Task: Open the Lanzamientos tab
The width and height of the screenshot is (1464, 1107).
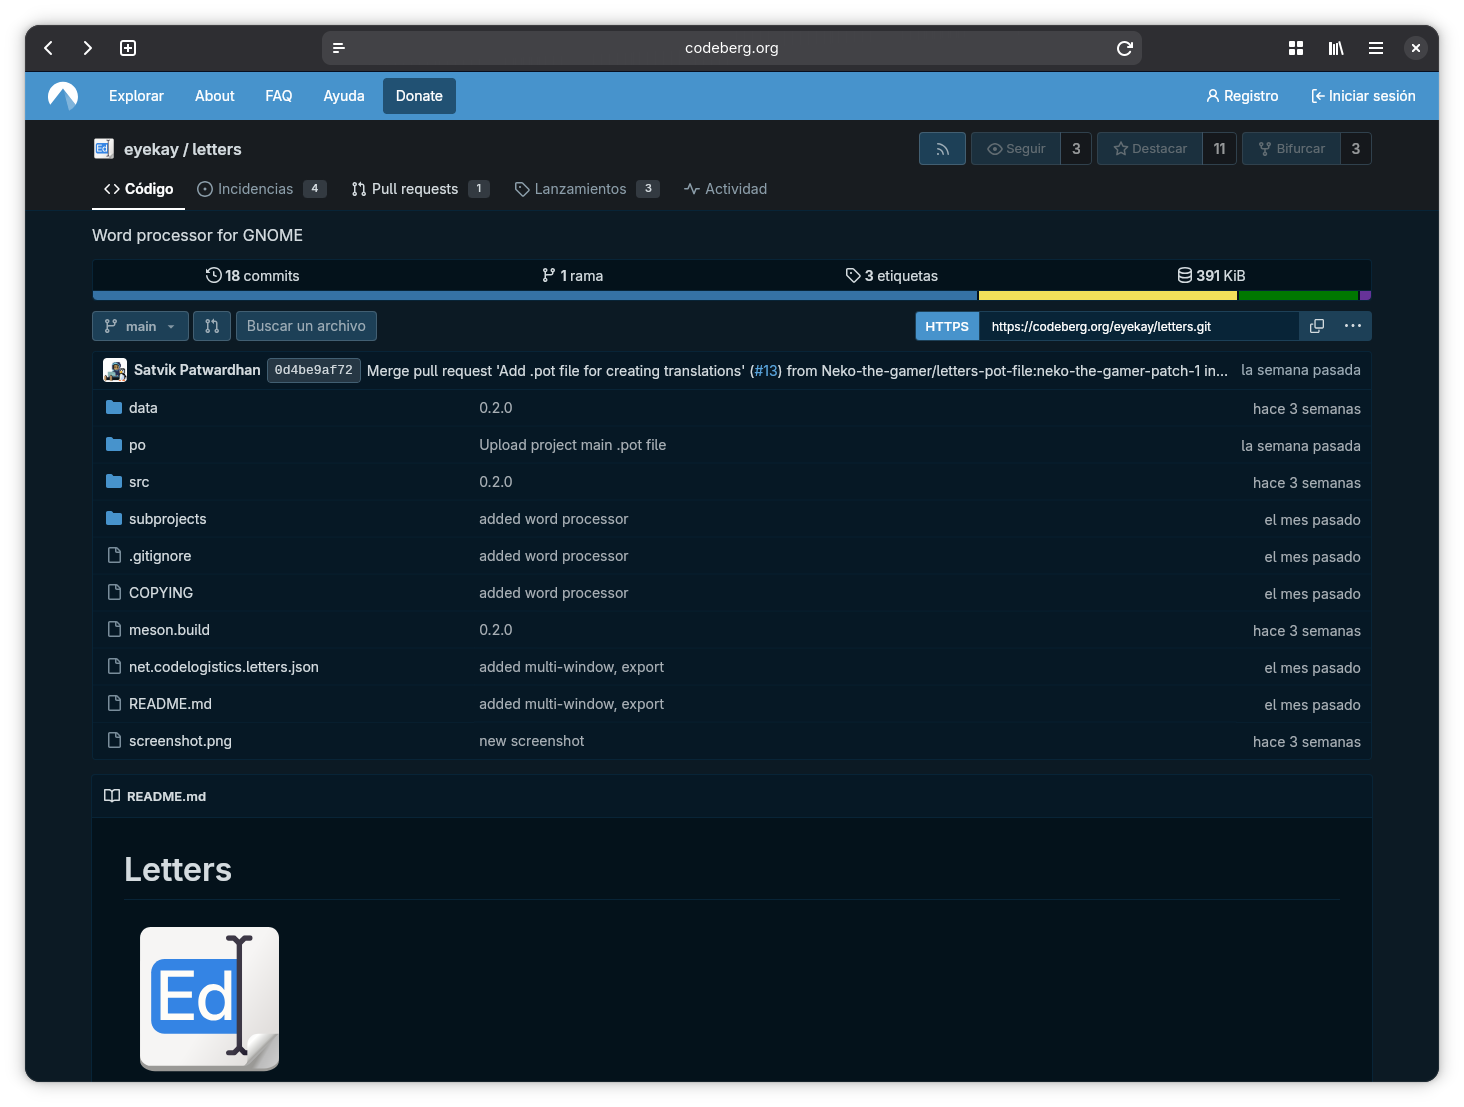Action: coord(580,188)
